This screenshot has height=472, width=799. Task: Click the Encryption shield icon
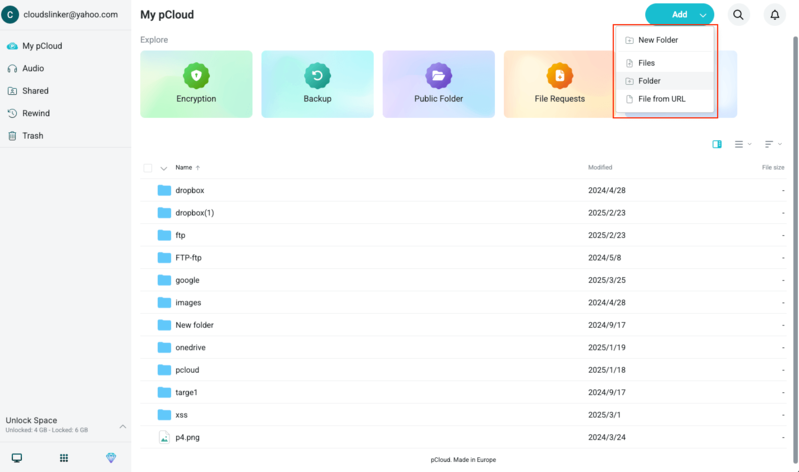point(196,76)
